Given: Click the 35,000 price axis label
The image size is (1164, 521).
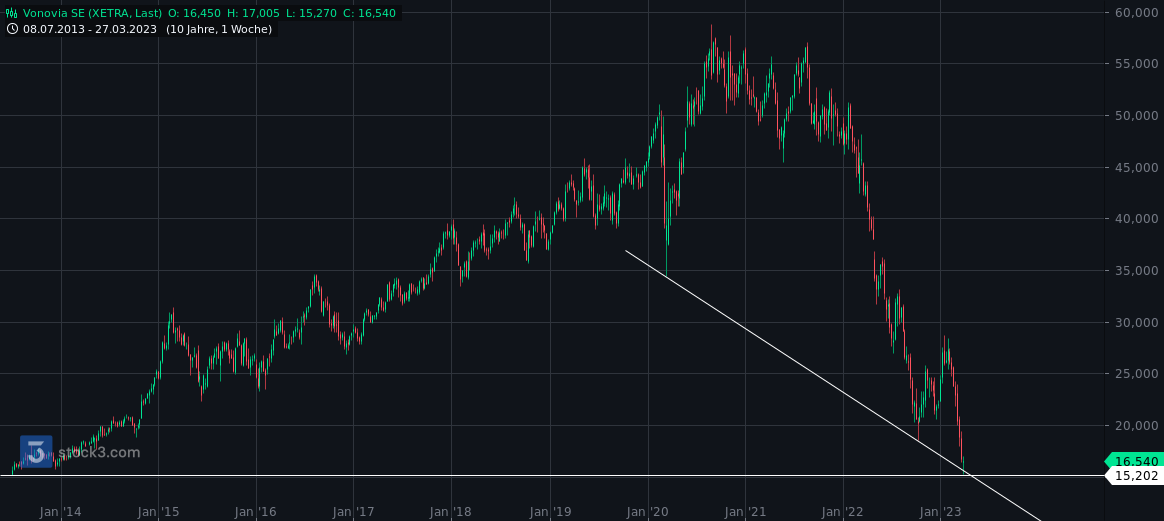Looking at the screenshot, I should click(1137, 270).
